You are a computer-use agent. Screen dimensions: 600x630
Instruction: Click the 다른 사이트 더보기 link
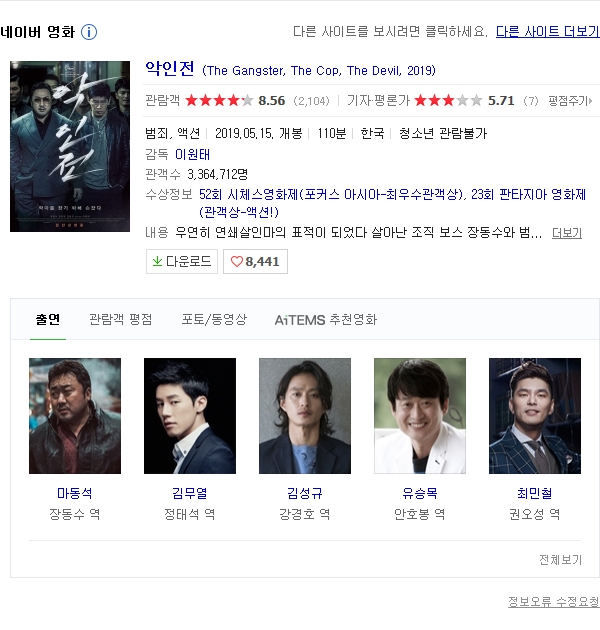(548, 31)
